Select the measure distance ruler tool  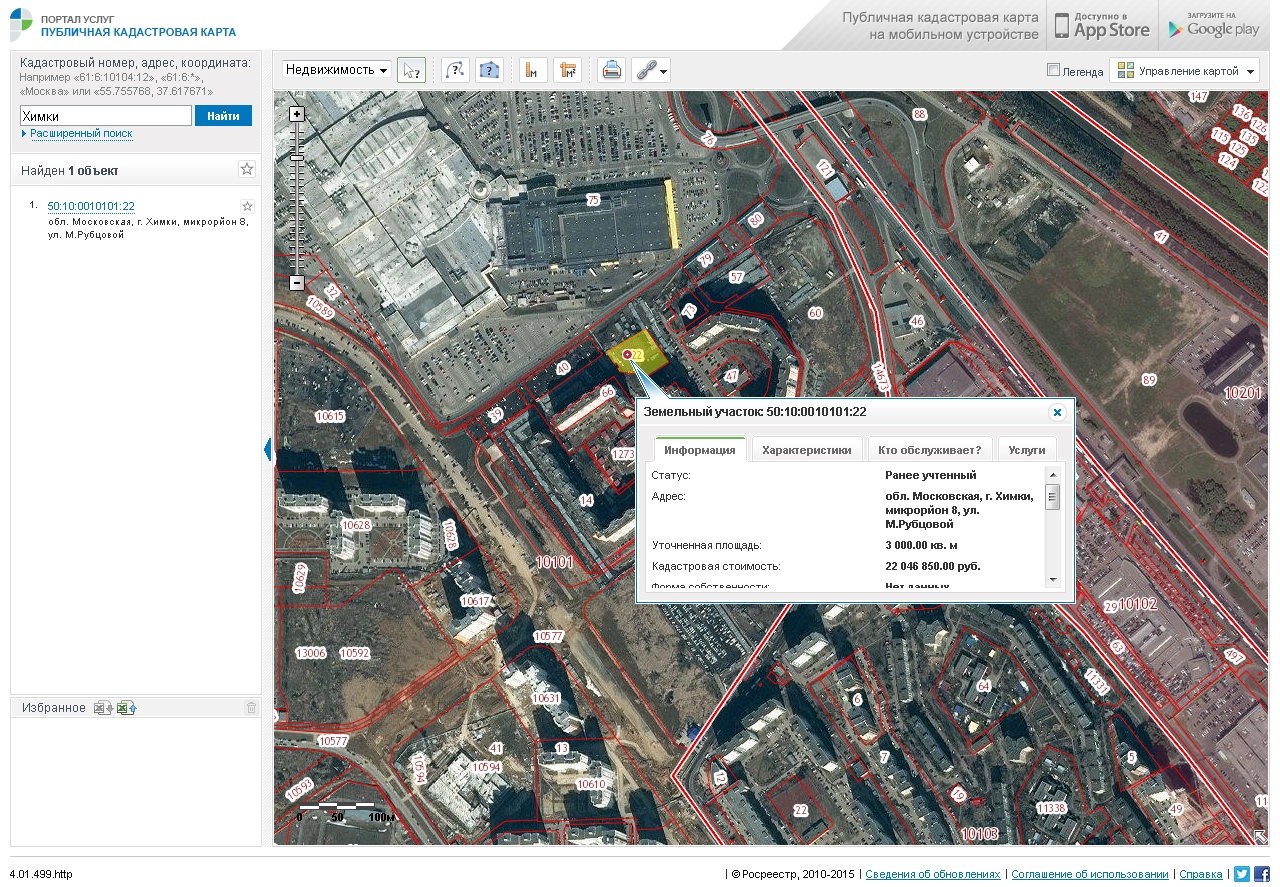533,70
